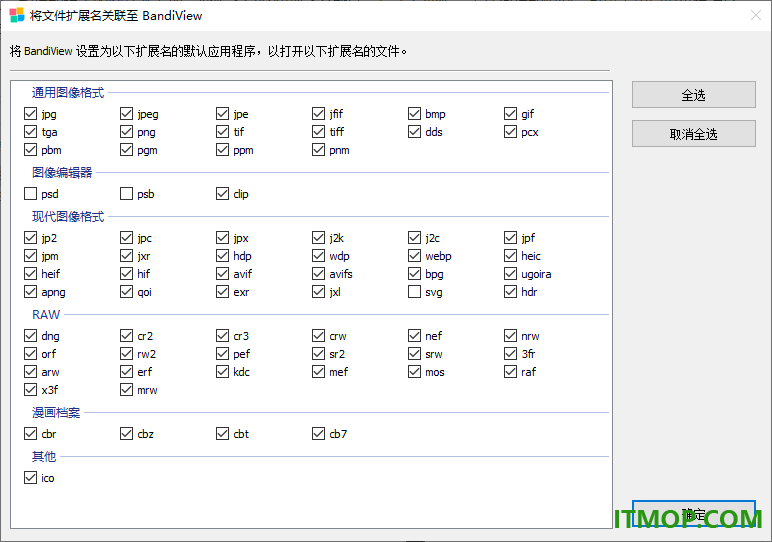Toggle the arw checkbox
This screenshot has width=772, height=542.
[31, 372]
